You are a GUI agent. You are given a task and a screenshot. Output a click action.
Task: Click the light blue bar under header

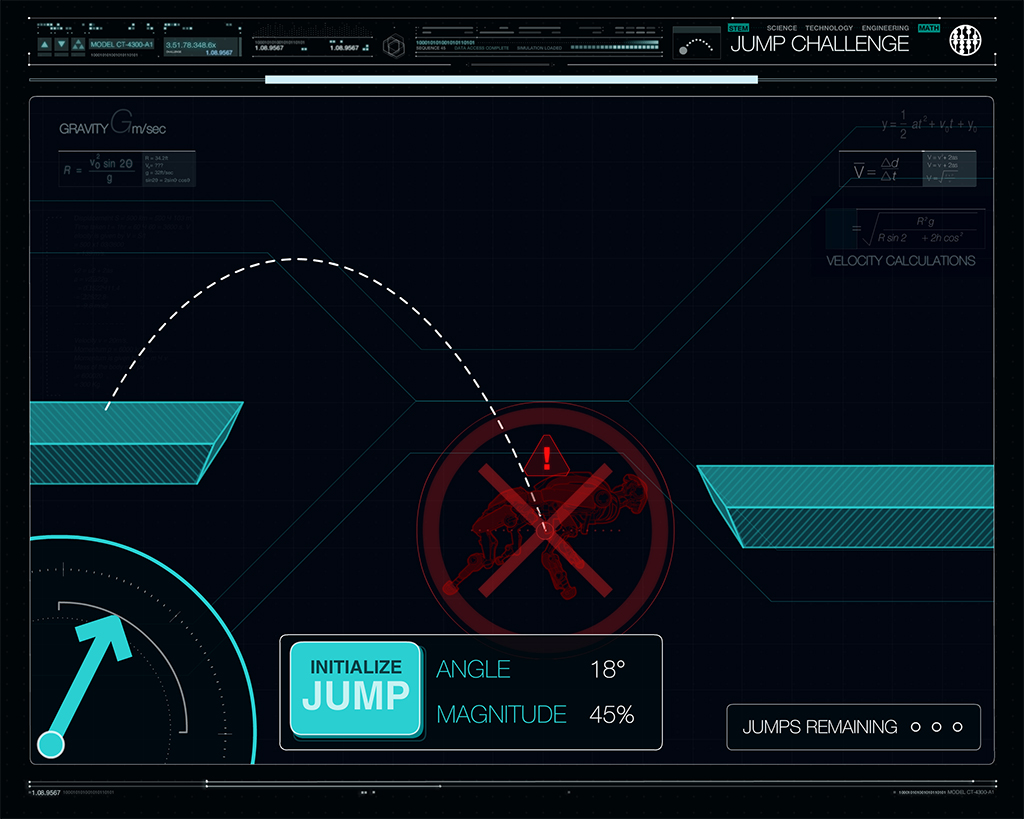(511, 80)
